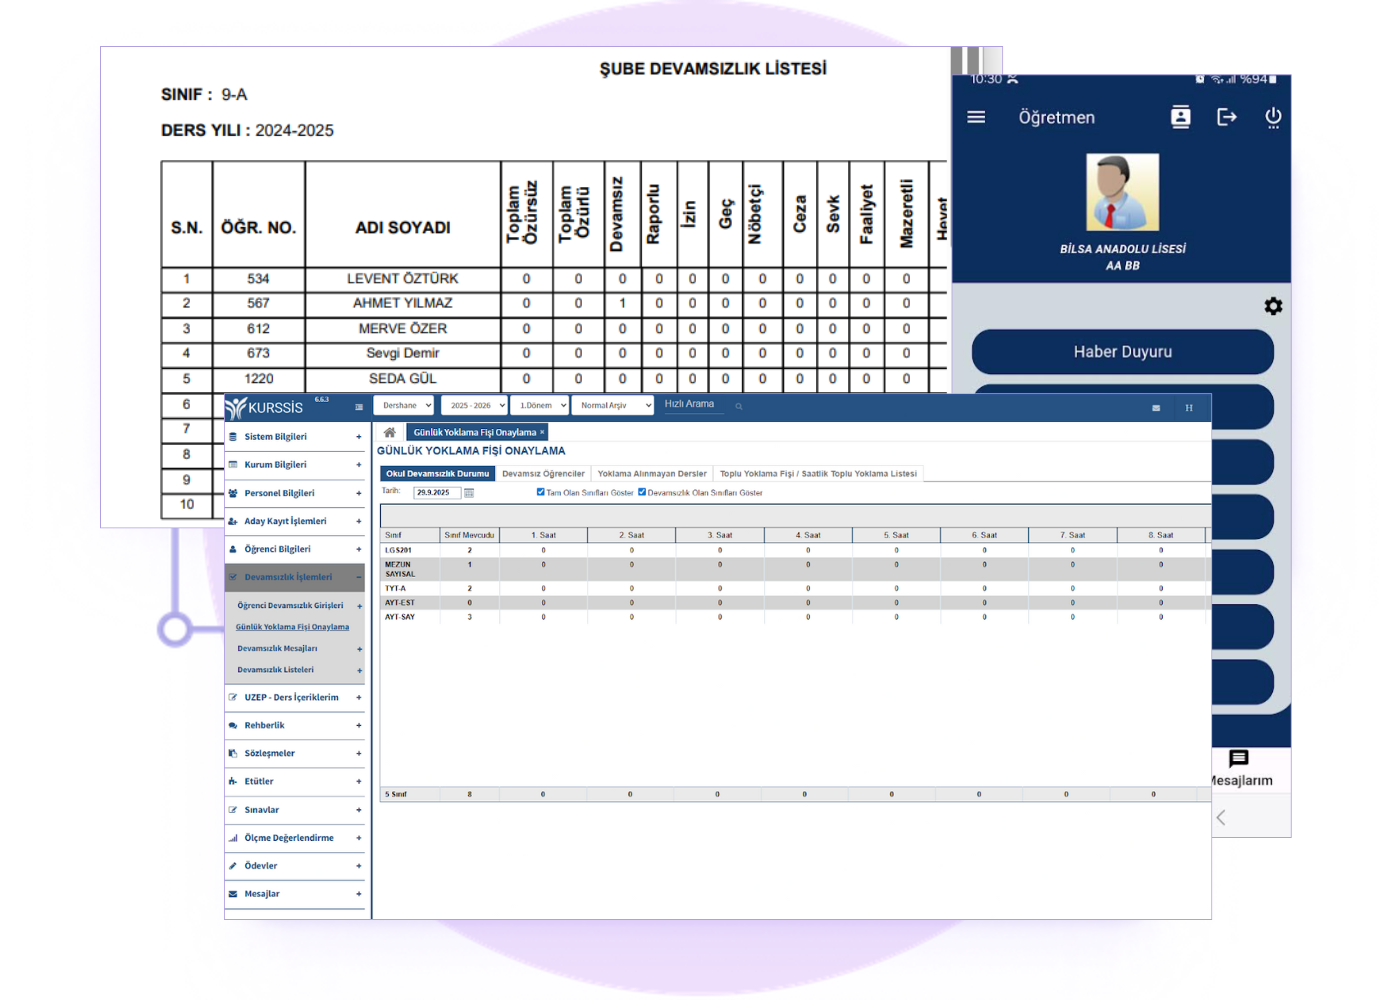This screenshot has height=1000, width=1400.
Task: Open the calendar picker next to Tarih
Action: coord(469,493)
